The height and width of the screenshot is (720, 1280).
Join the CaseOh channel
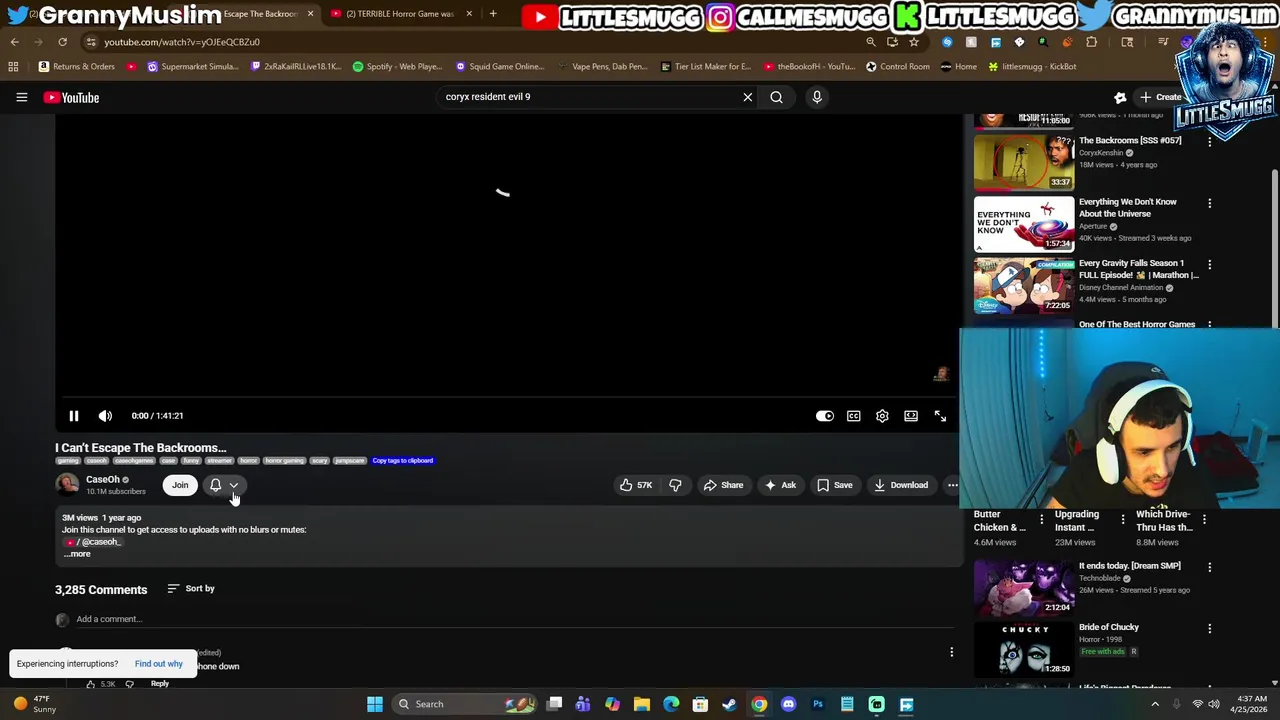(180, 485)
